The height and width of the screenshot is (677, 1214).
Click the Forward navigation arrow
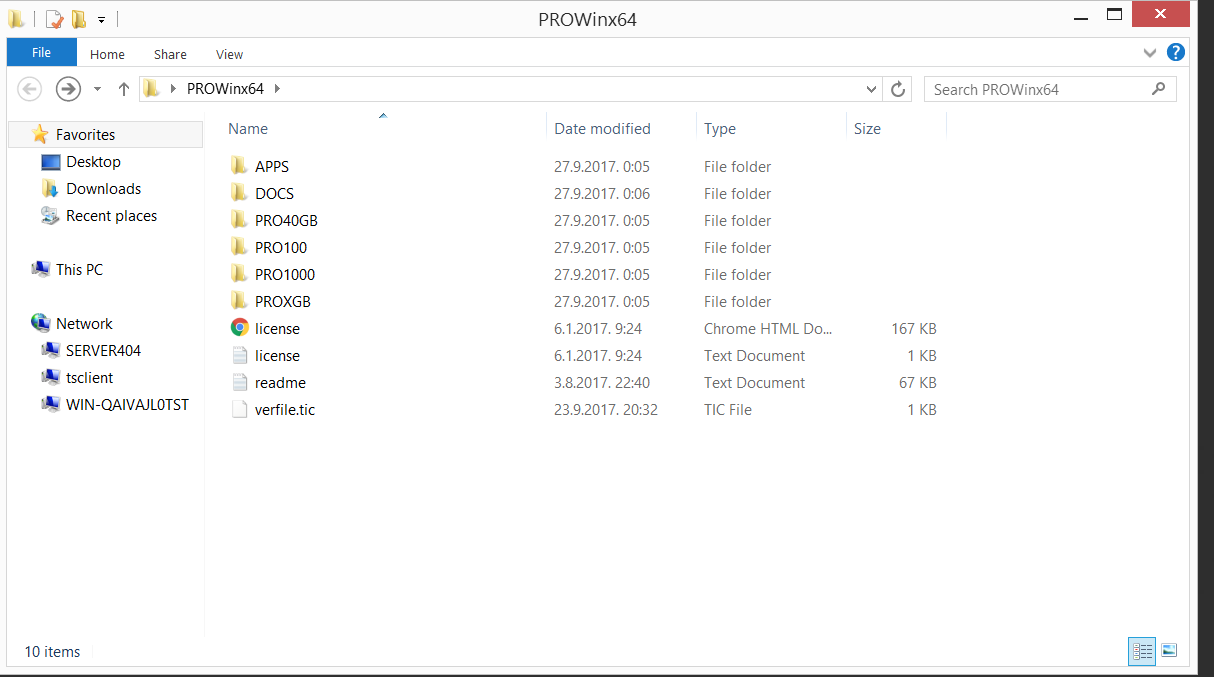coord(68,89)
